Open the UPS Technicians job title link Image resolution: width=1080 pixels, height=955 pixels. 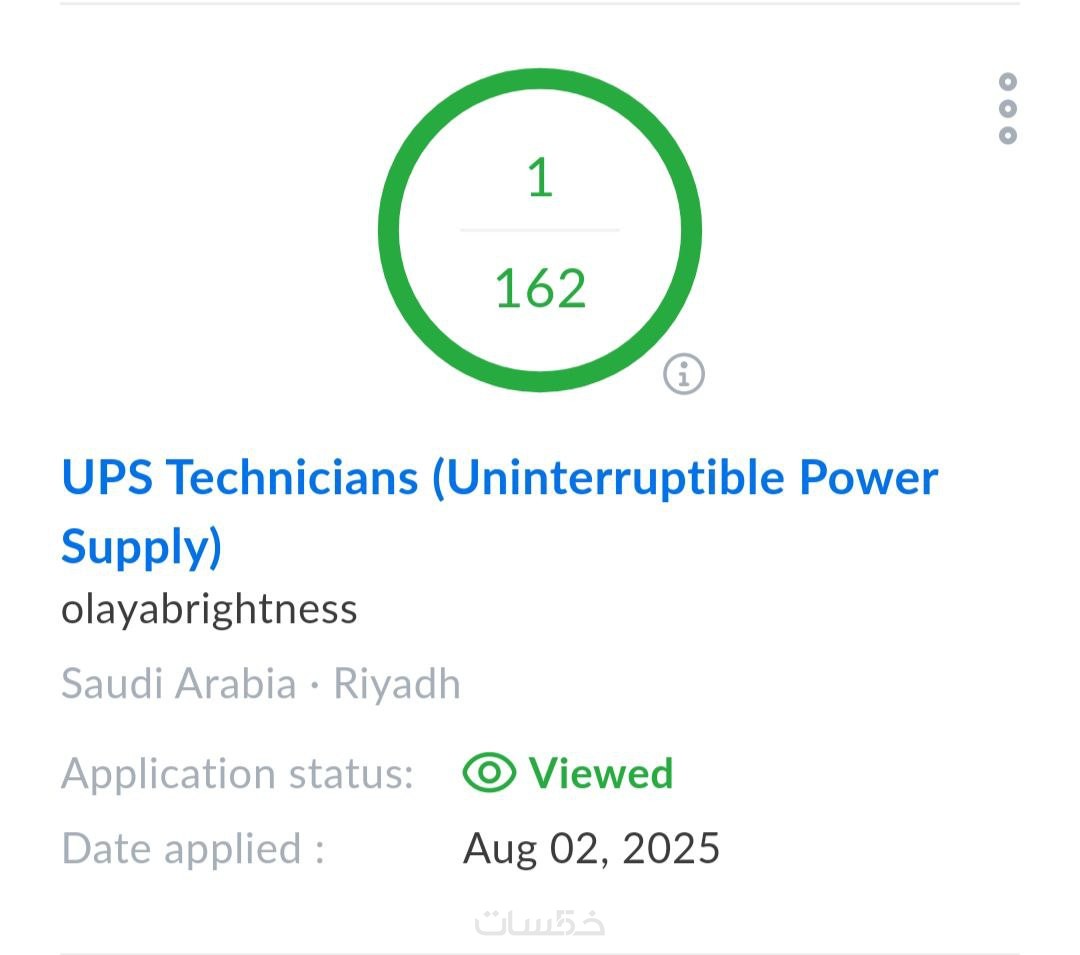coord(499,478)
